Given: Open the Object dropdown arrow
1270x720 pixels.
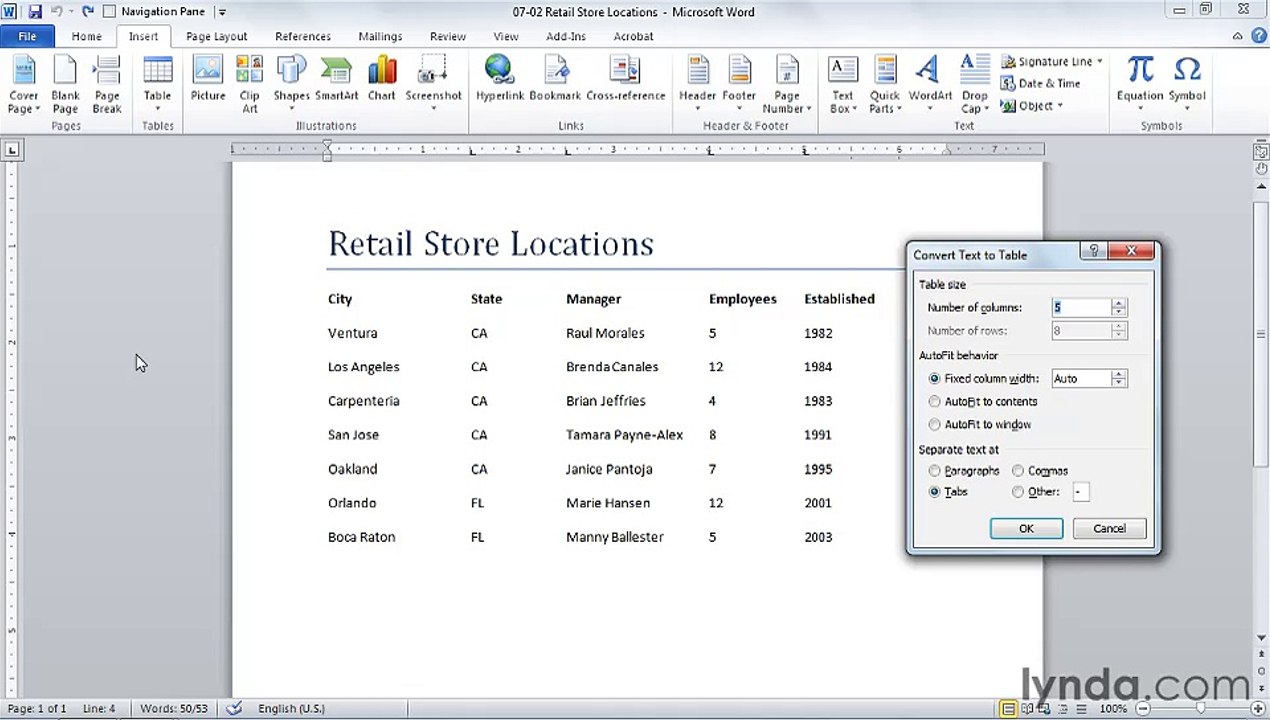Looking at the screenshot, I should (x=1059, y=106).
